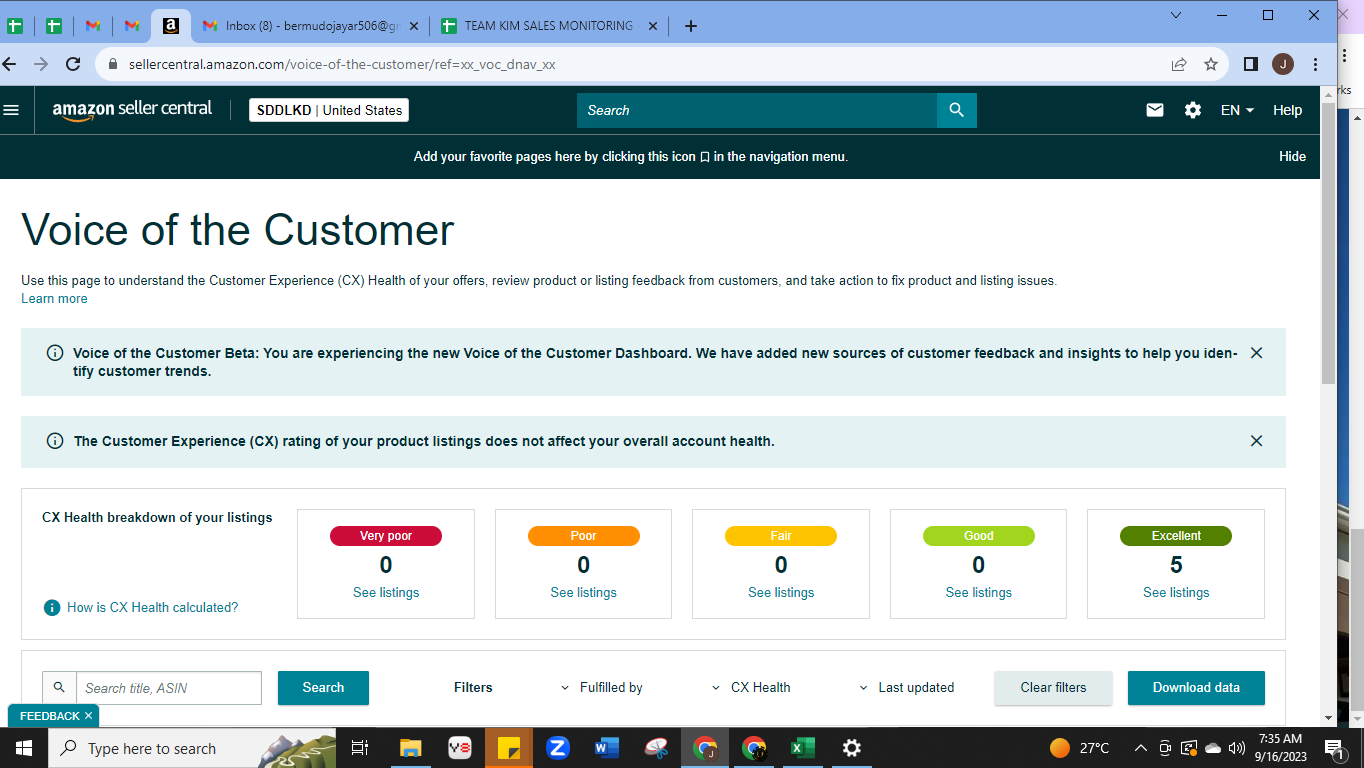Viewport: 1364px width, 768px height.
Task: Close the TEAM KIM SALES MONITORING tab
Action: [653, 26]
